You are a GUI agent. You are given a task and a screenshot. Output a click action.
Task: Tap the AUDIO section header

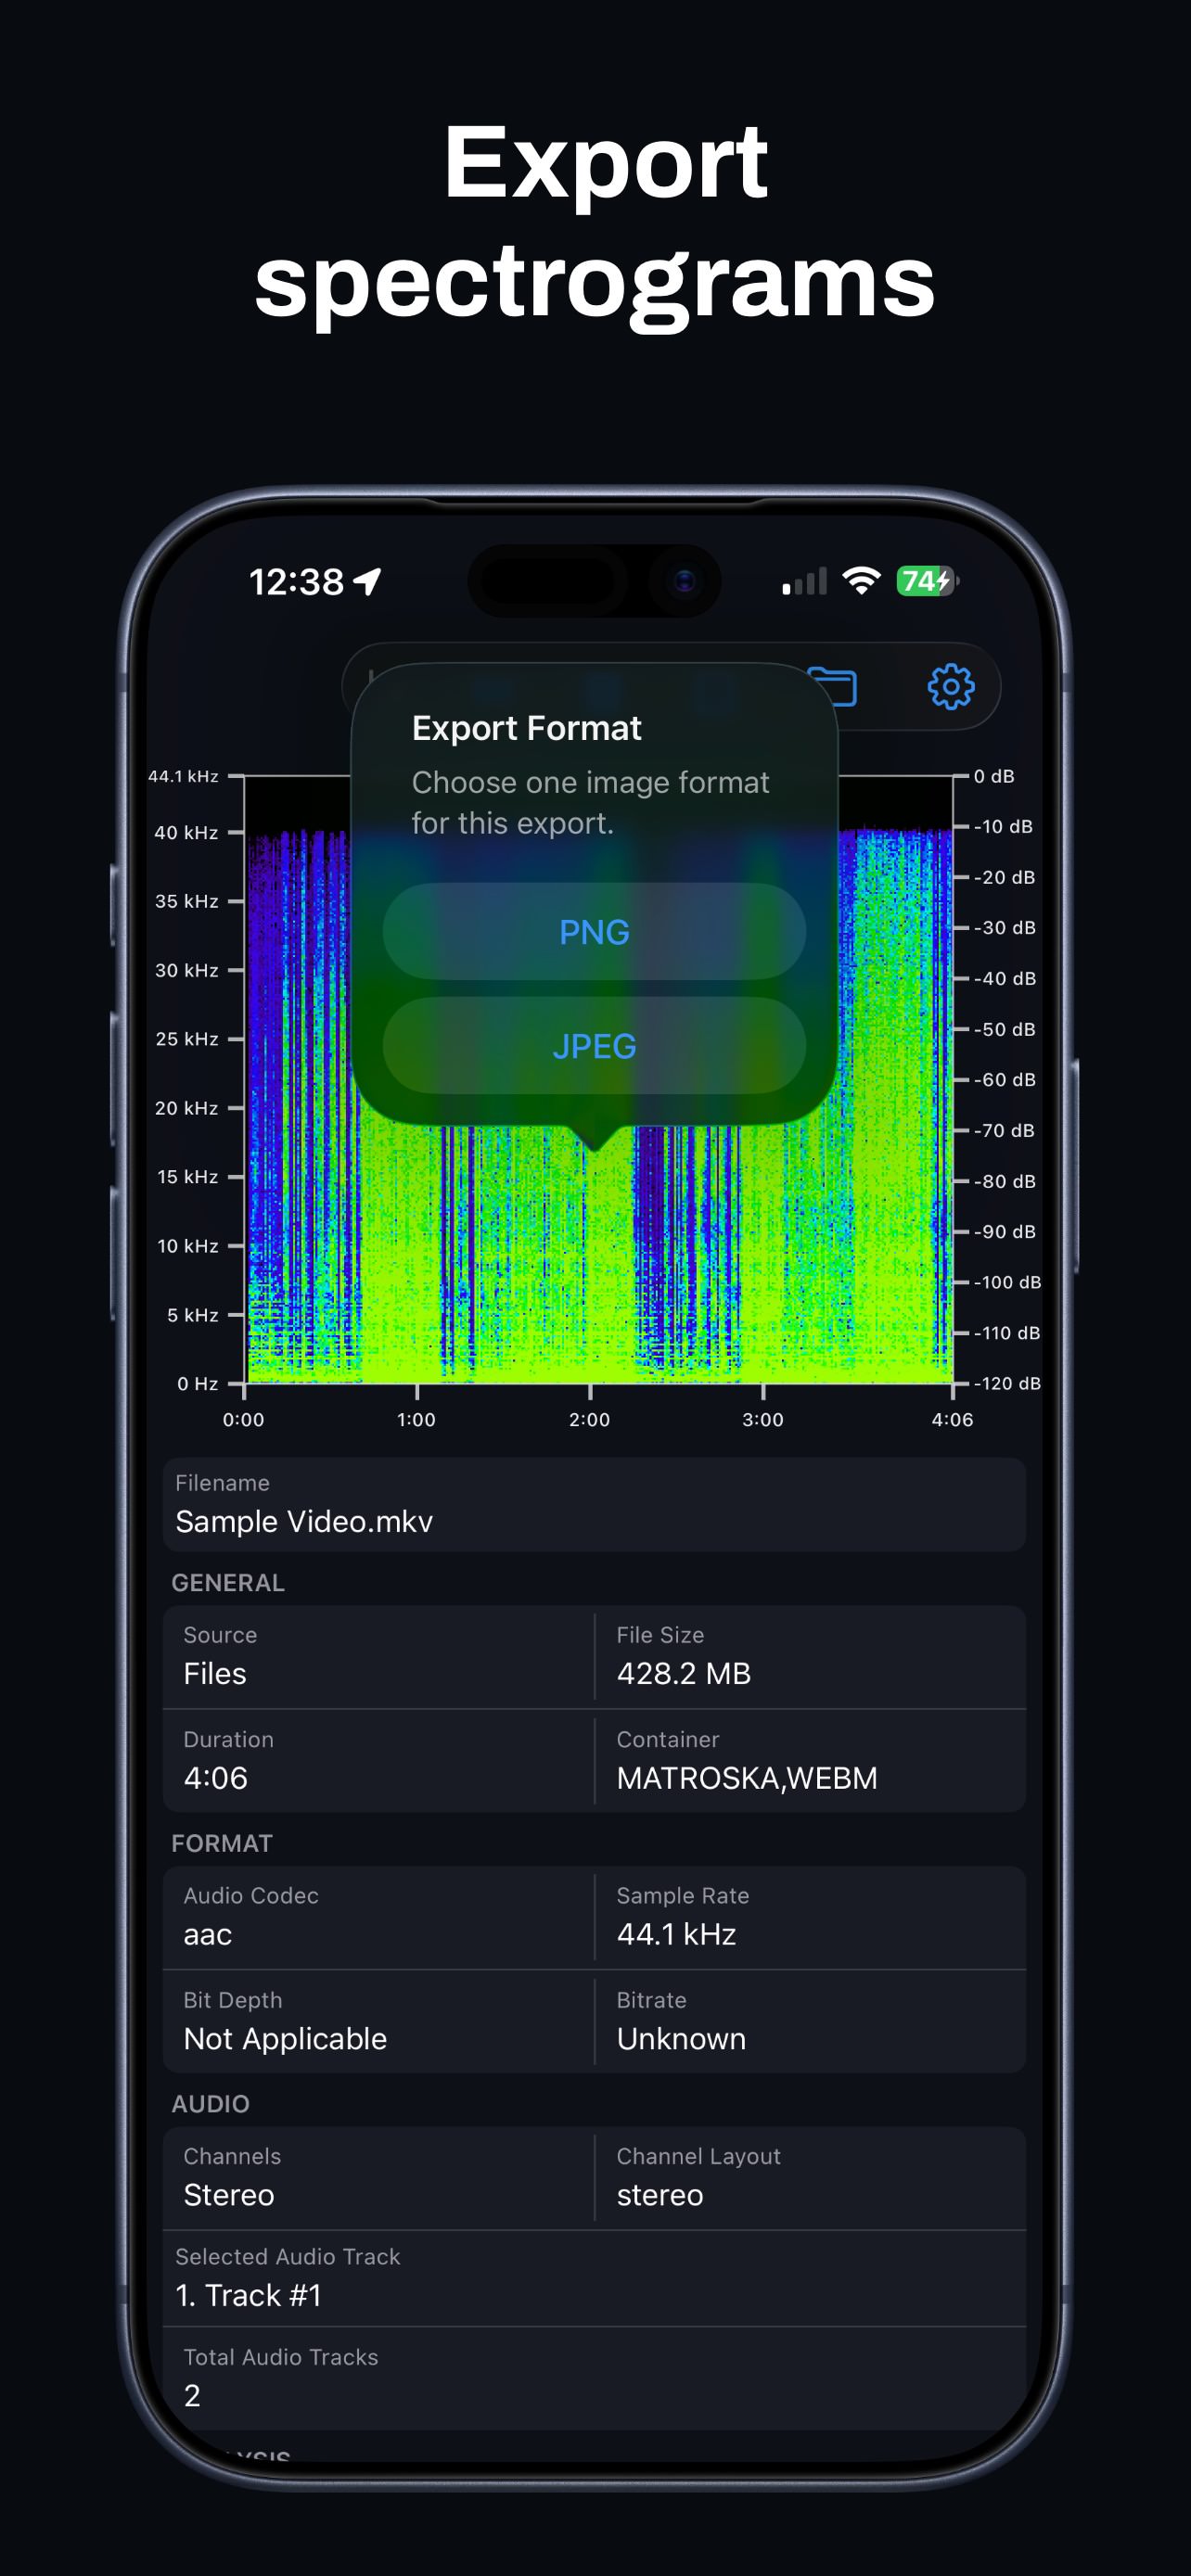pos(210,2103)
